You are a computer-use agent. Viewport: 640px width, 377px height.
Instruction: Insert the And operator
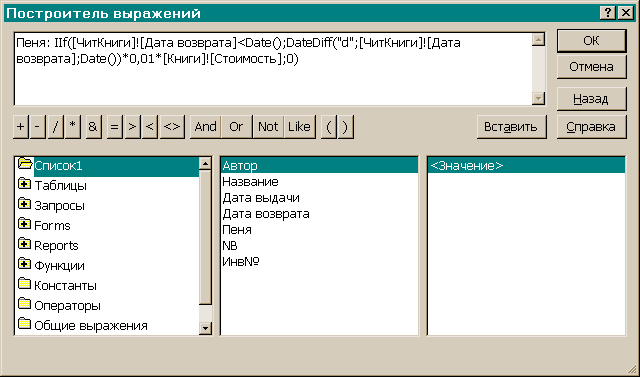pyautogui.click(x=205, y=127)
